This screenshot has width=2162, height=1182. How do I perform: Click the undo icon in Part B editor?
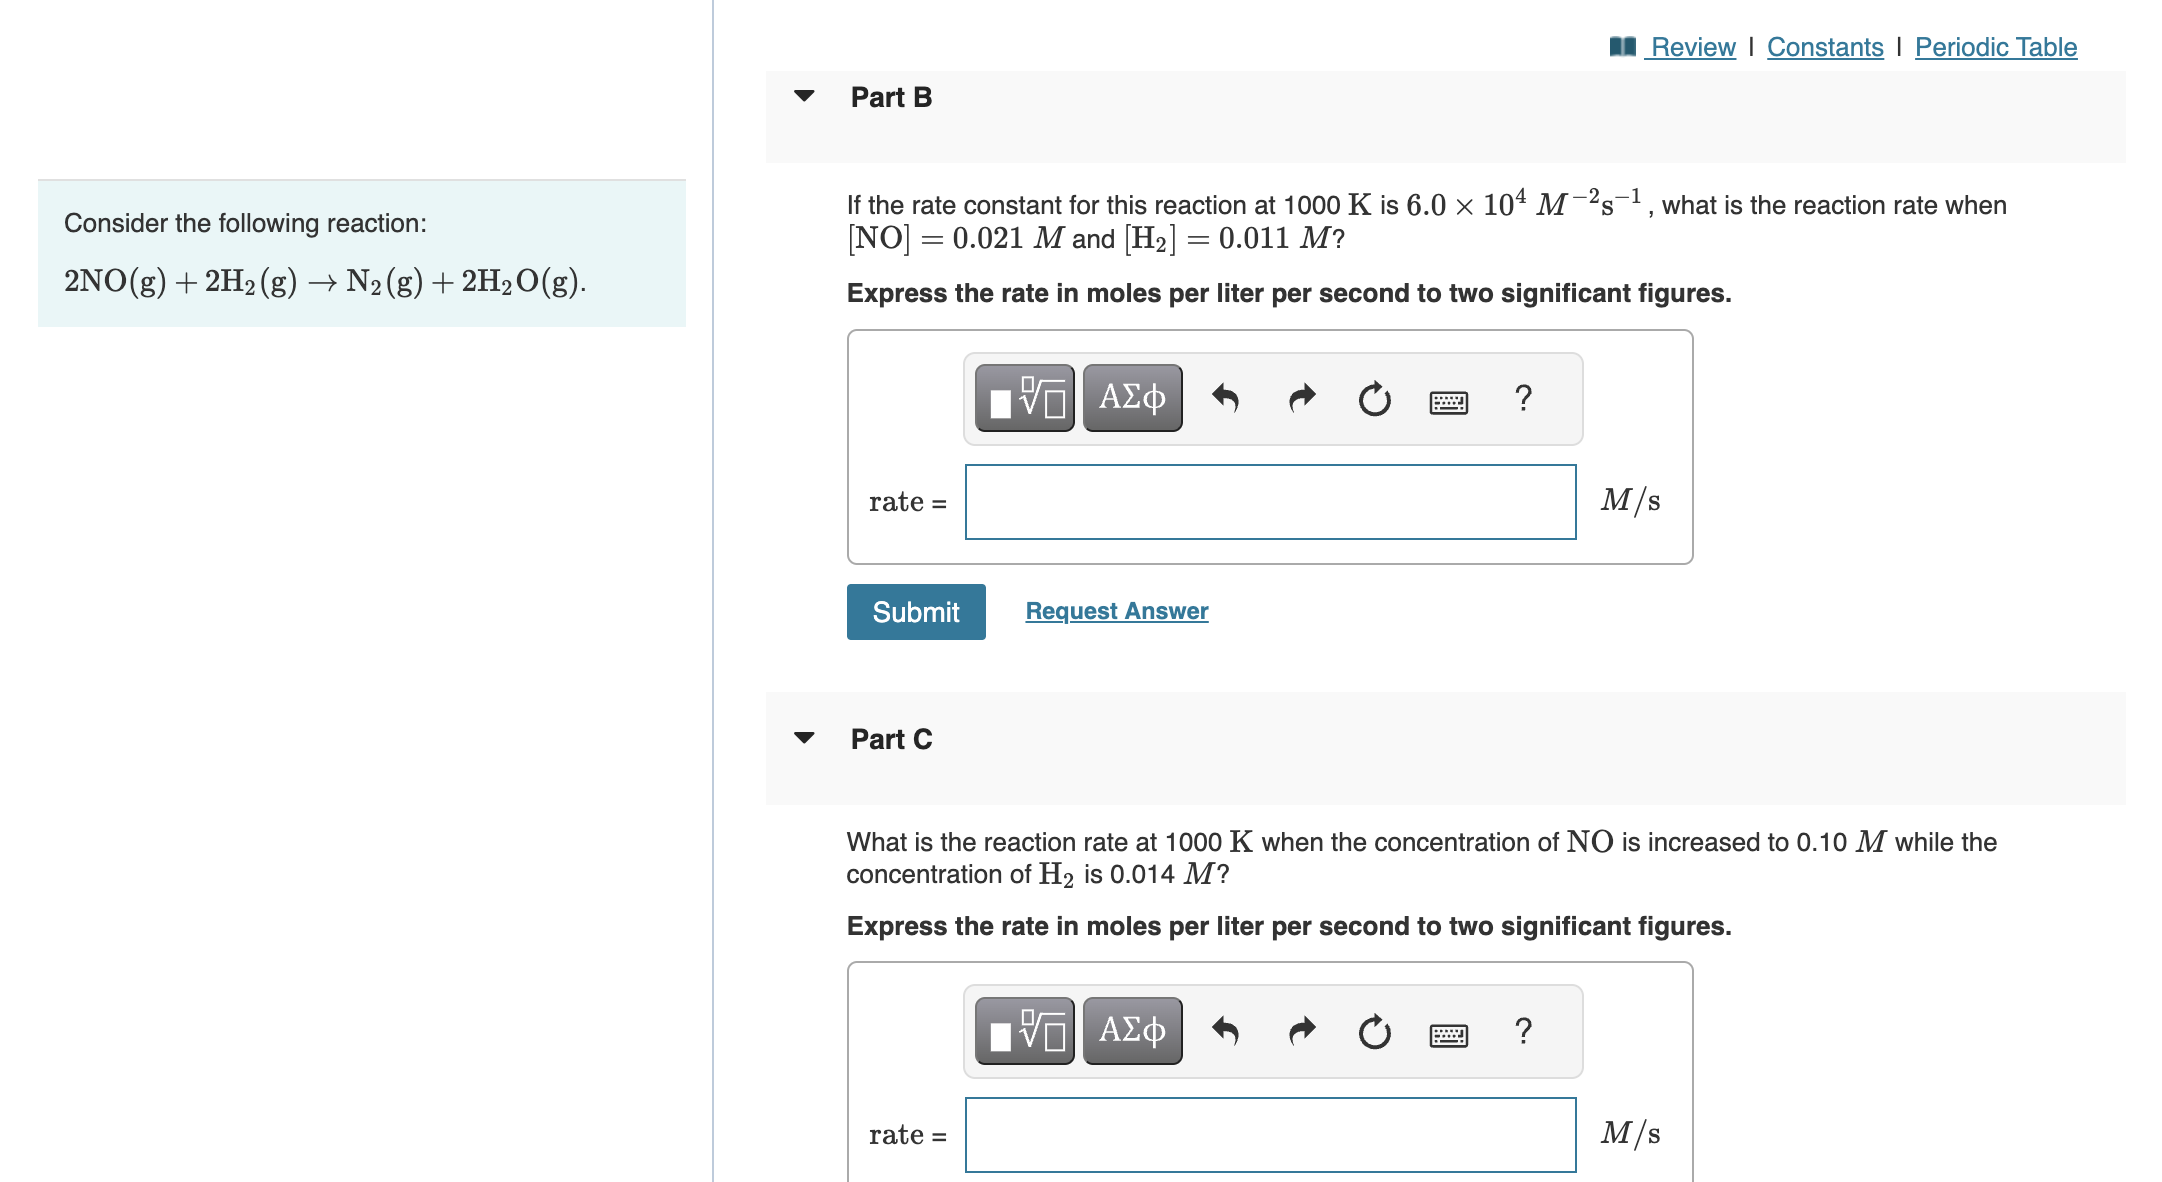tap(1226, 398)
